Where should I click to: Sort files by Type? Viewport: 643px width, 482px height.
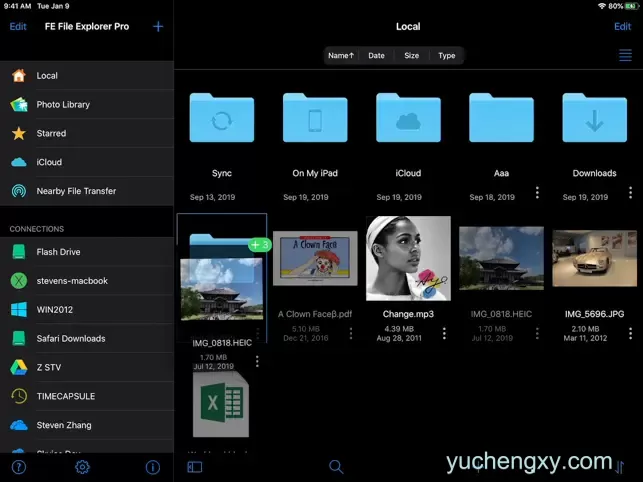447,55
